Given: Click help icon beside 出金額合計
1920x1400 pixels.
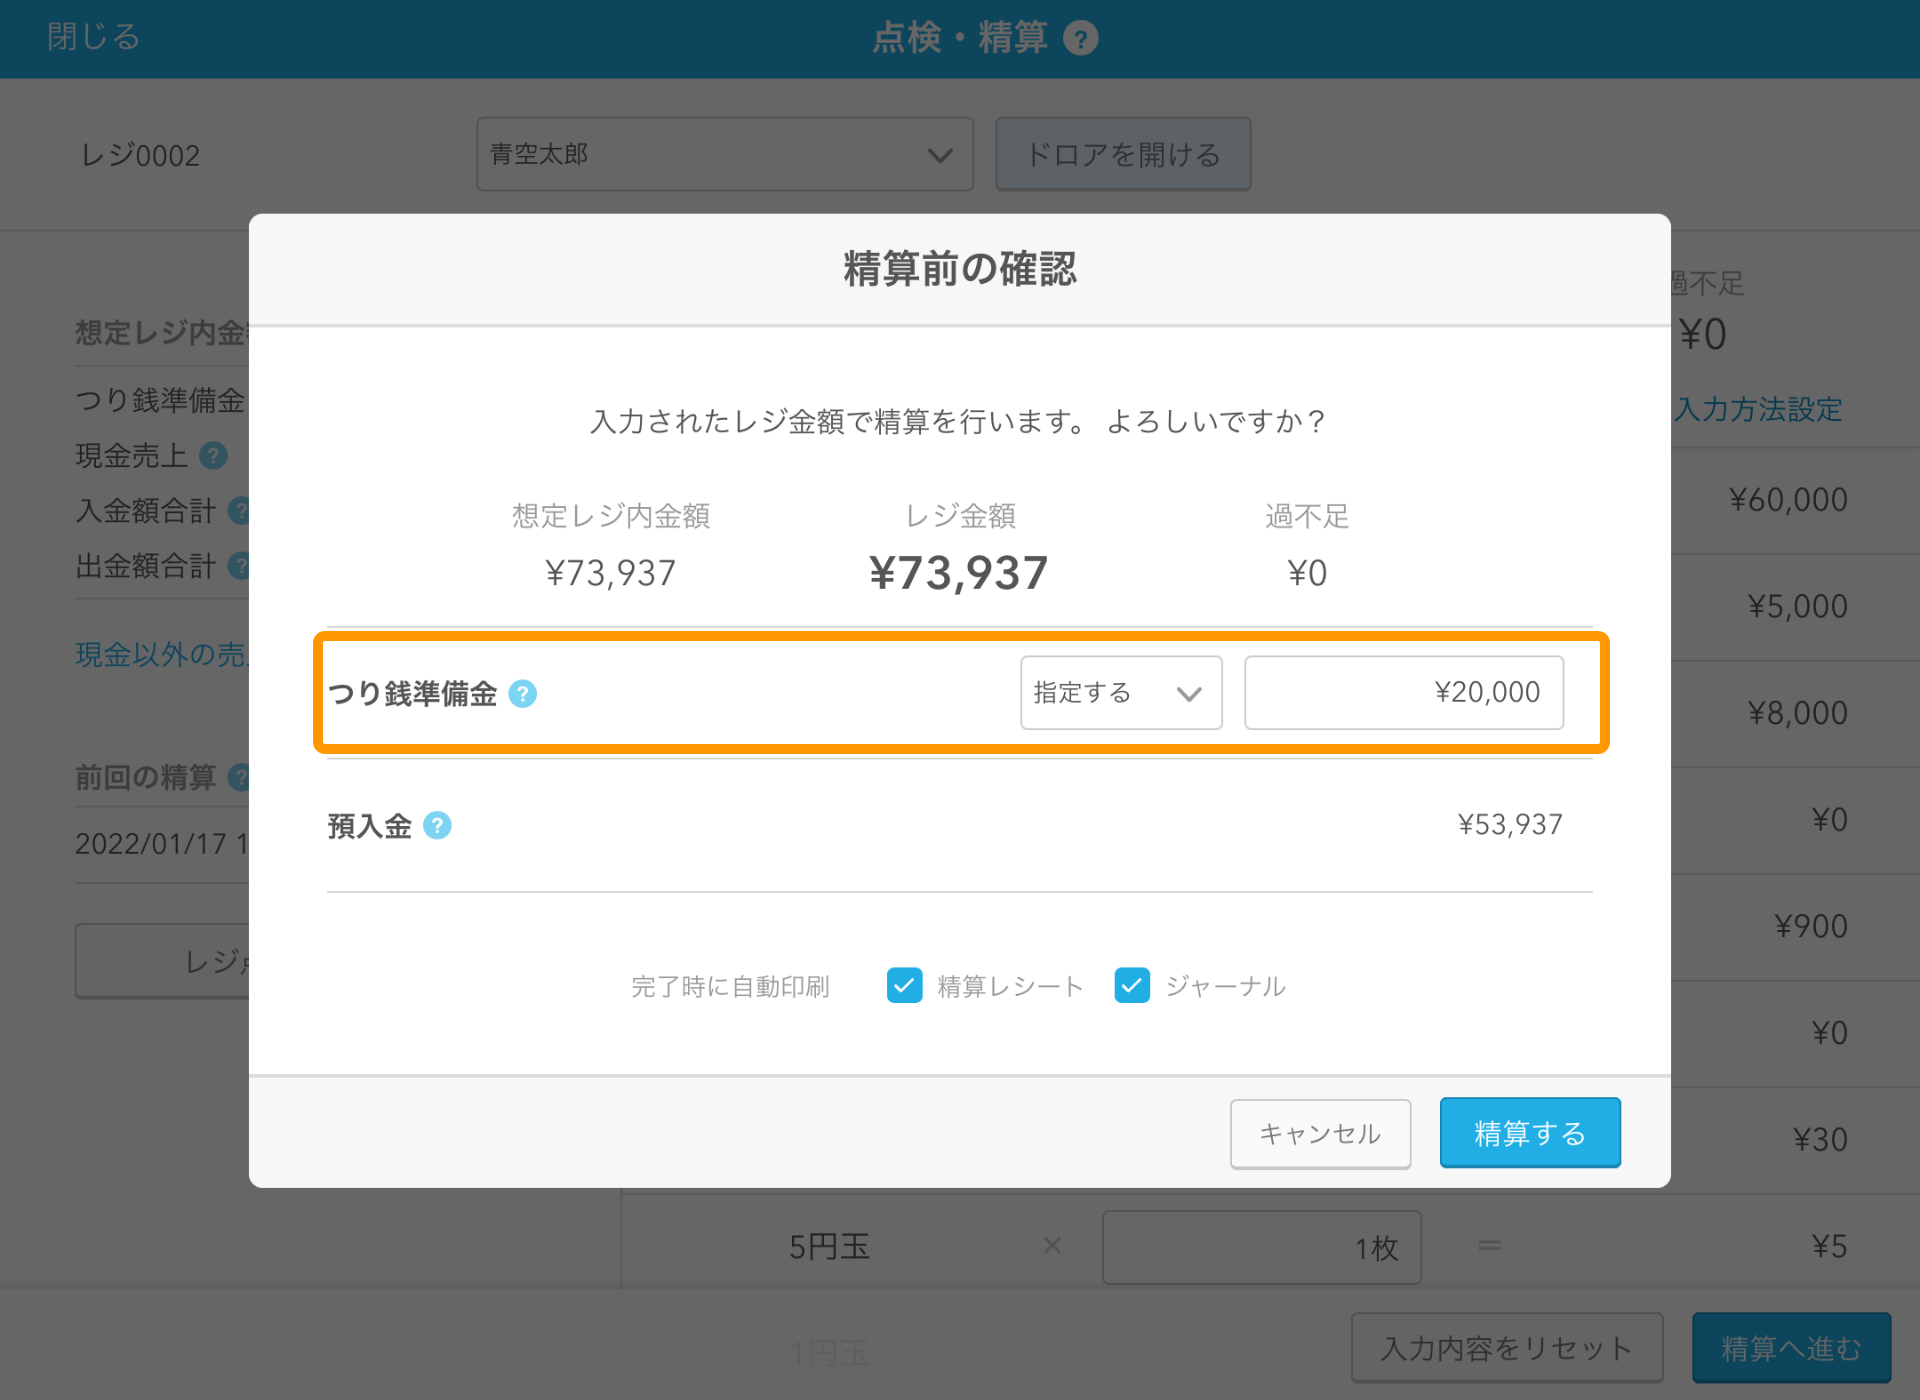Looking at the screenshot, I should point(239,566).
